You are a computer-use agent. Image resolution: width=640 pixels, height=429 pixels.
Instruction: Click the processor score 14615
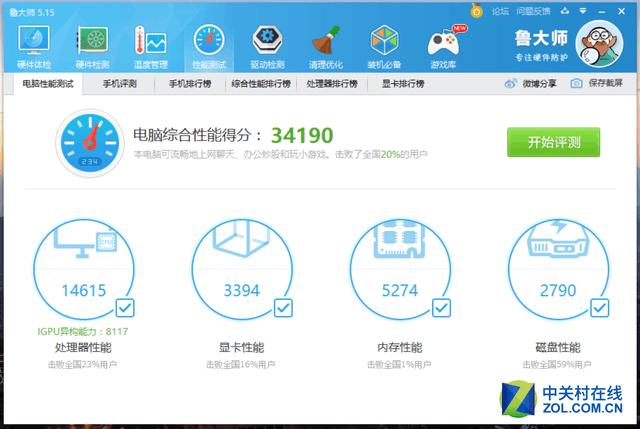(84, 291)
